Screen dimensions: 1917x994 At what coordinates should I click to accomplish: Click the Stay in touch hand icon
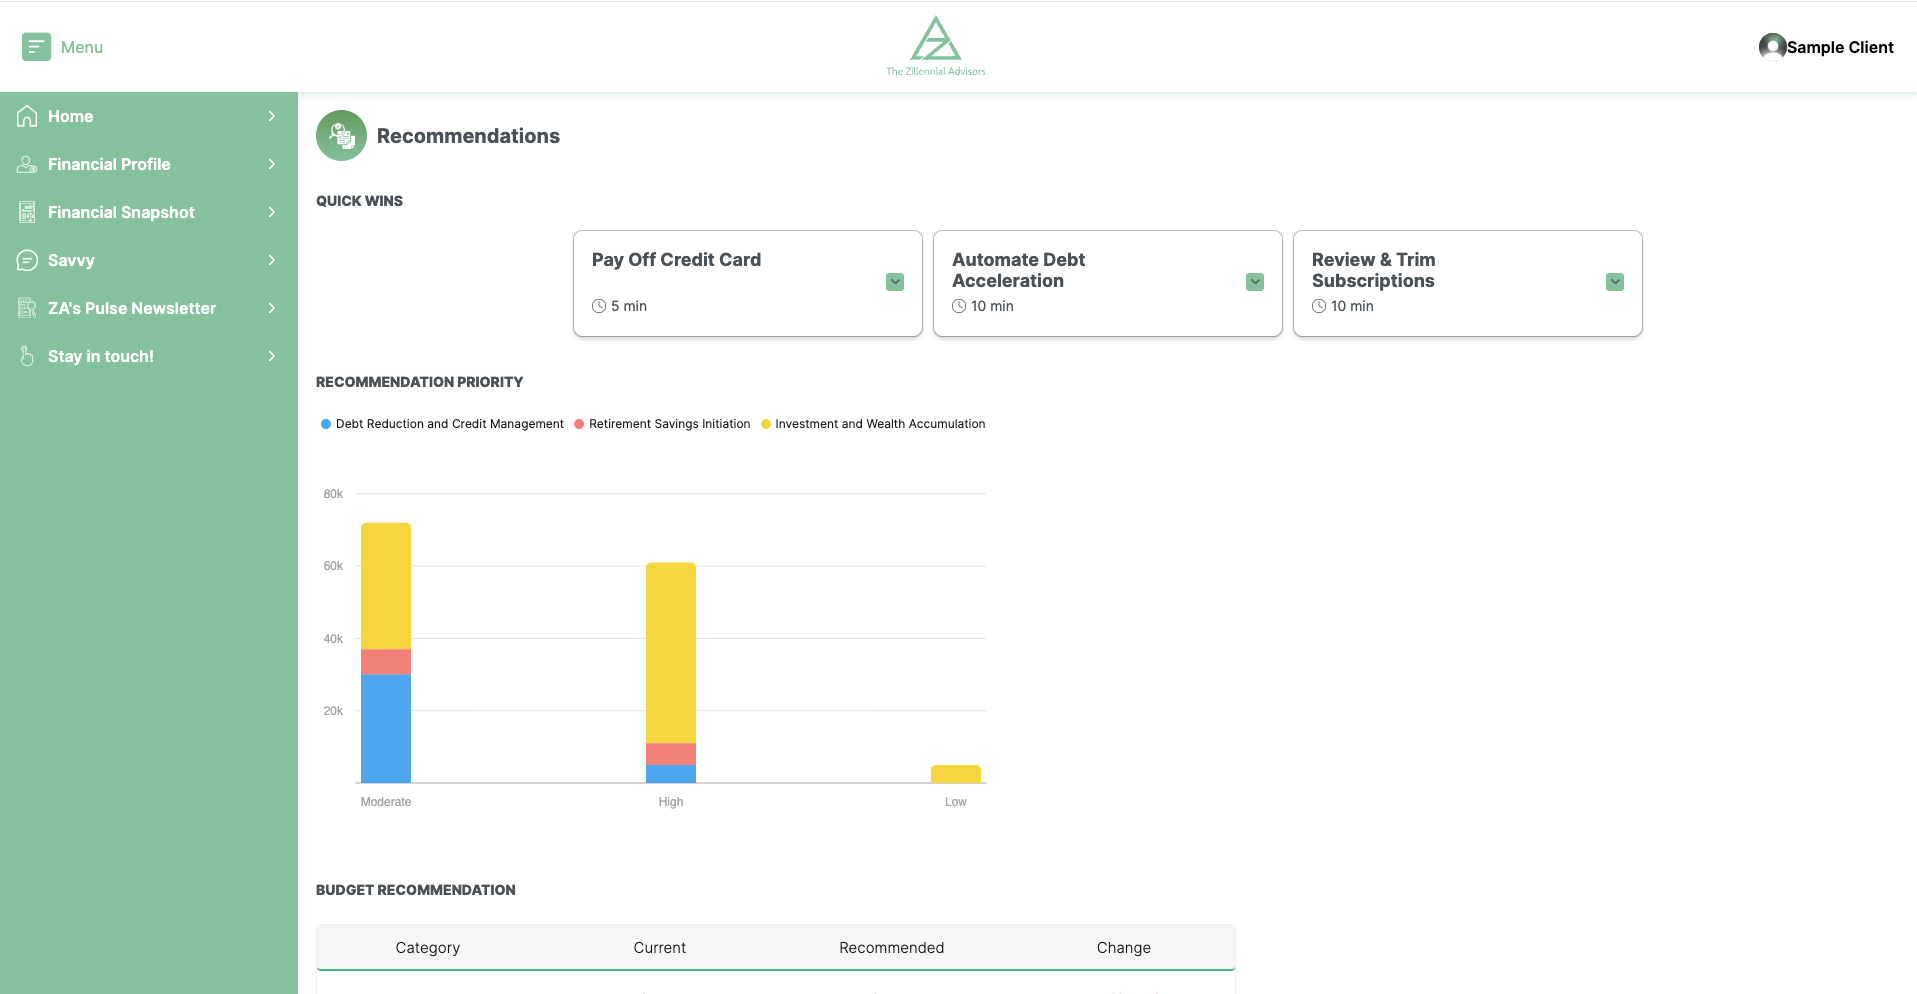point(27,356)
